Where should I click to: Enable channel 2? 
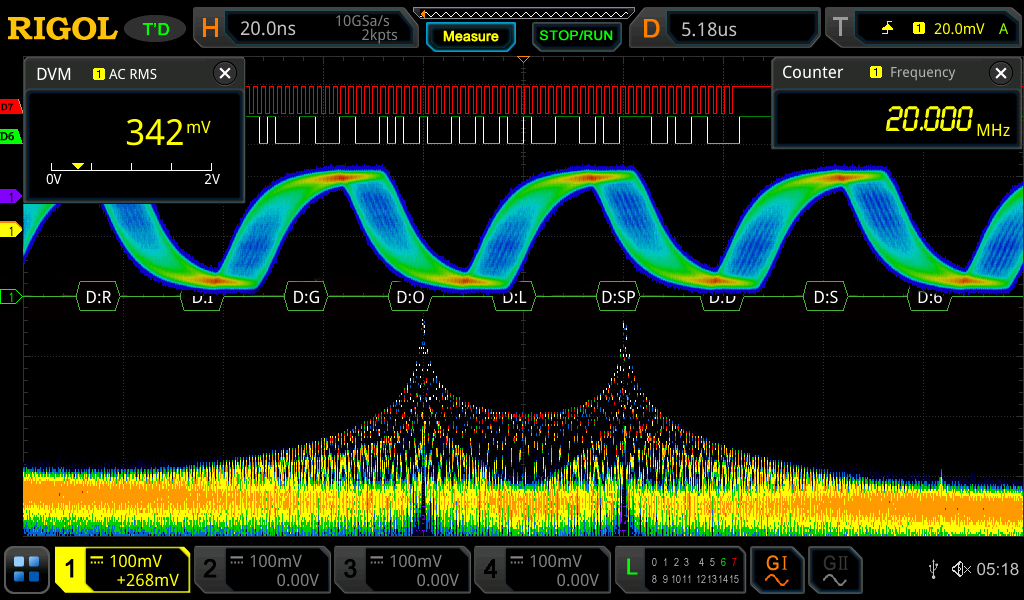point(261,570)
